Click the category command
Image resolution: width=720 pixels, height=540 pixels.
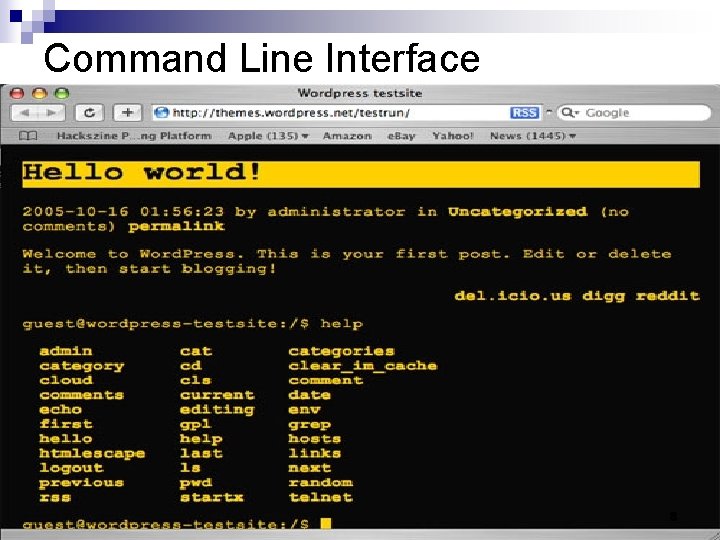pos(82,366)
